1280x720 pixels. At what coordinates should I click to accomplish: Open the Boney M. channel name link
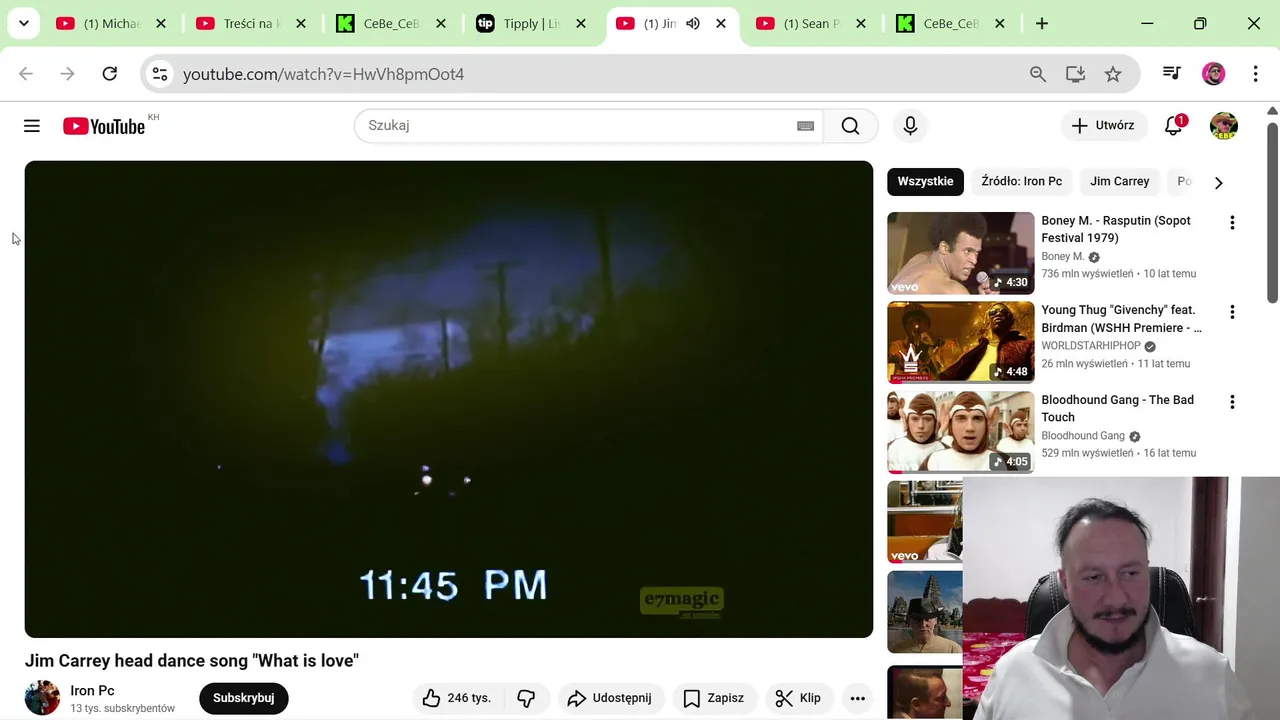1062,257
